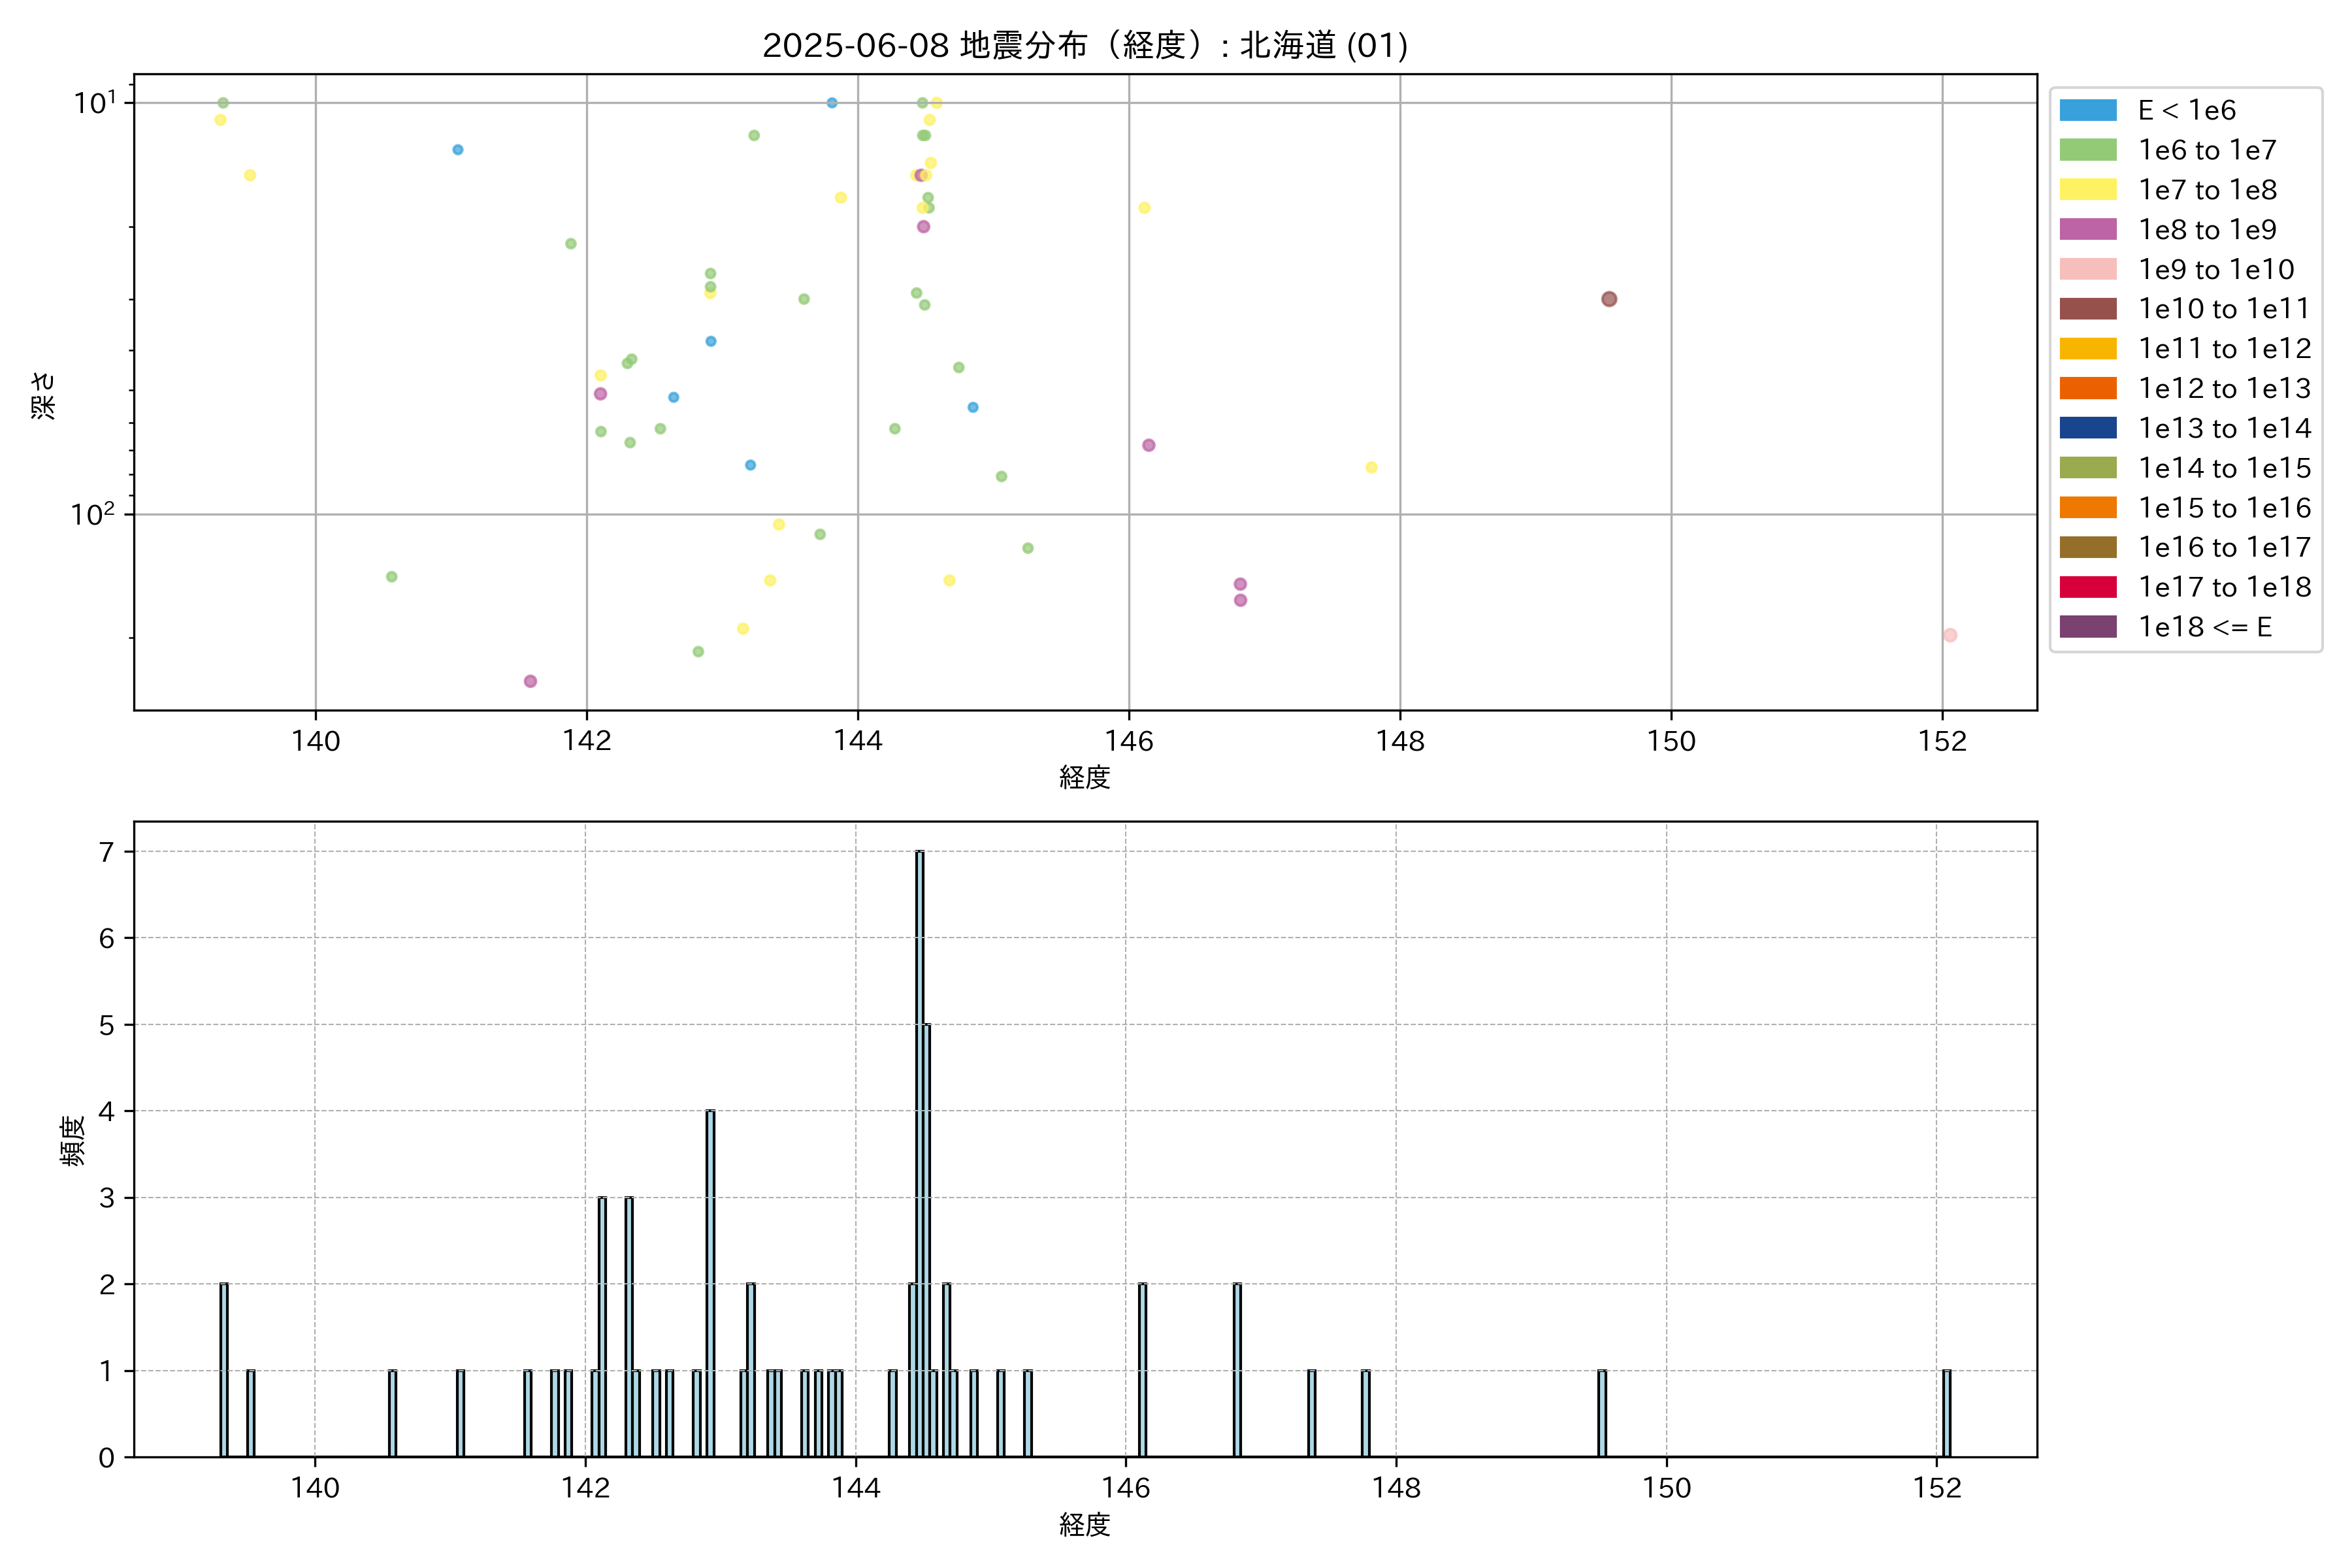Screen dimensions: 2352x1568
Task: Click the '1e11 to 1e12' legend label text
Action: (x=2224, y=349)
